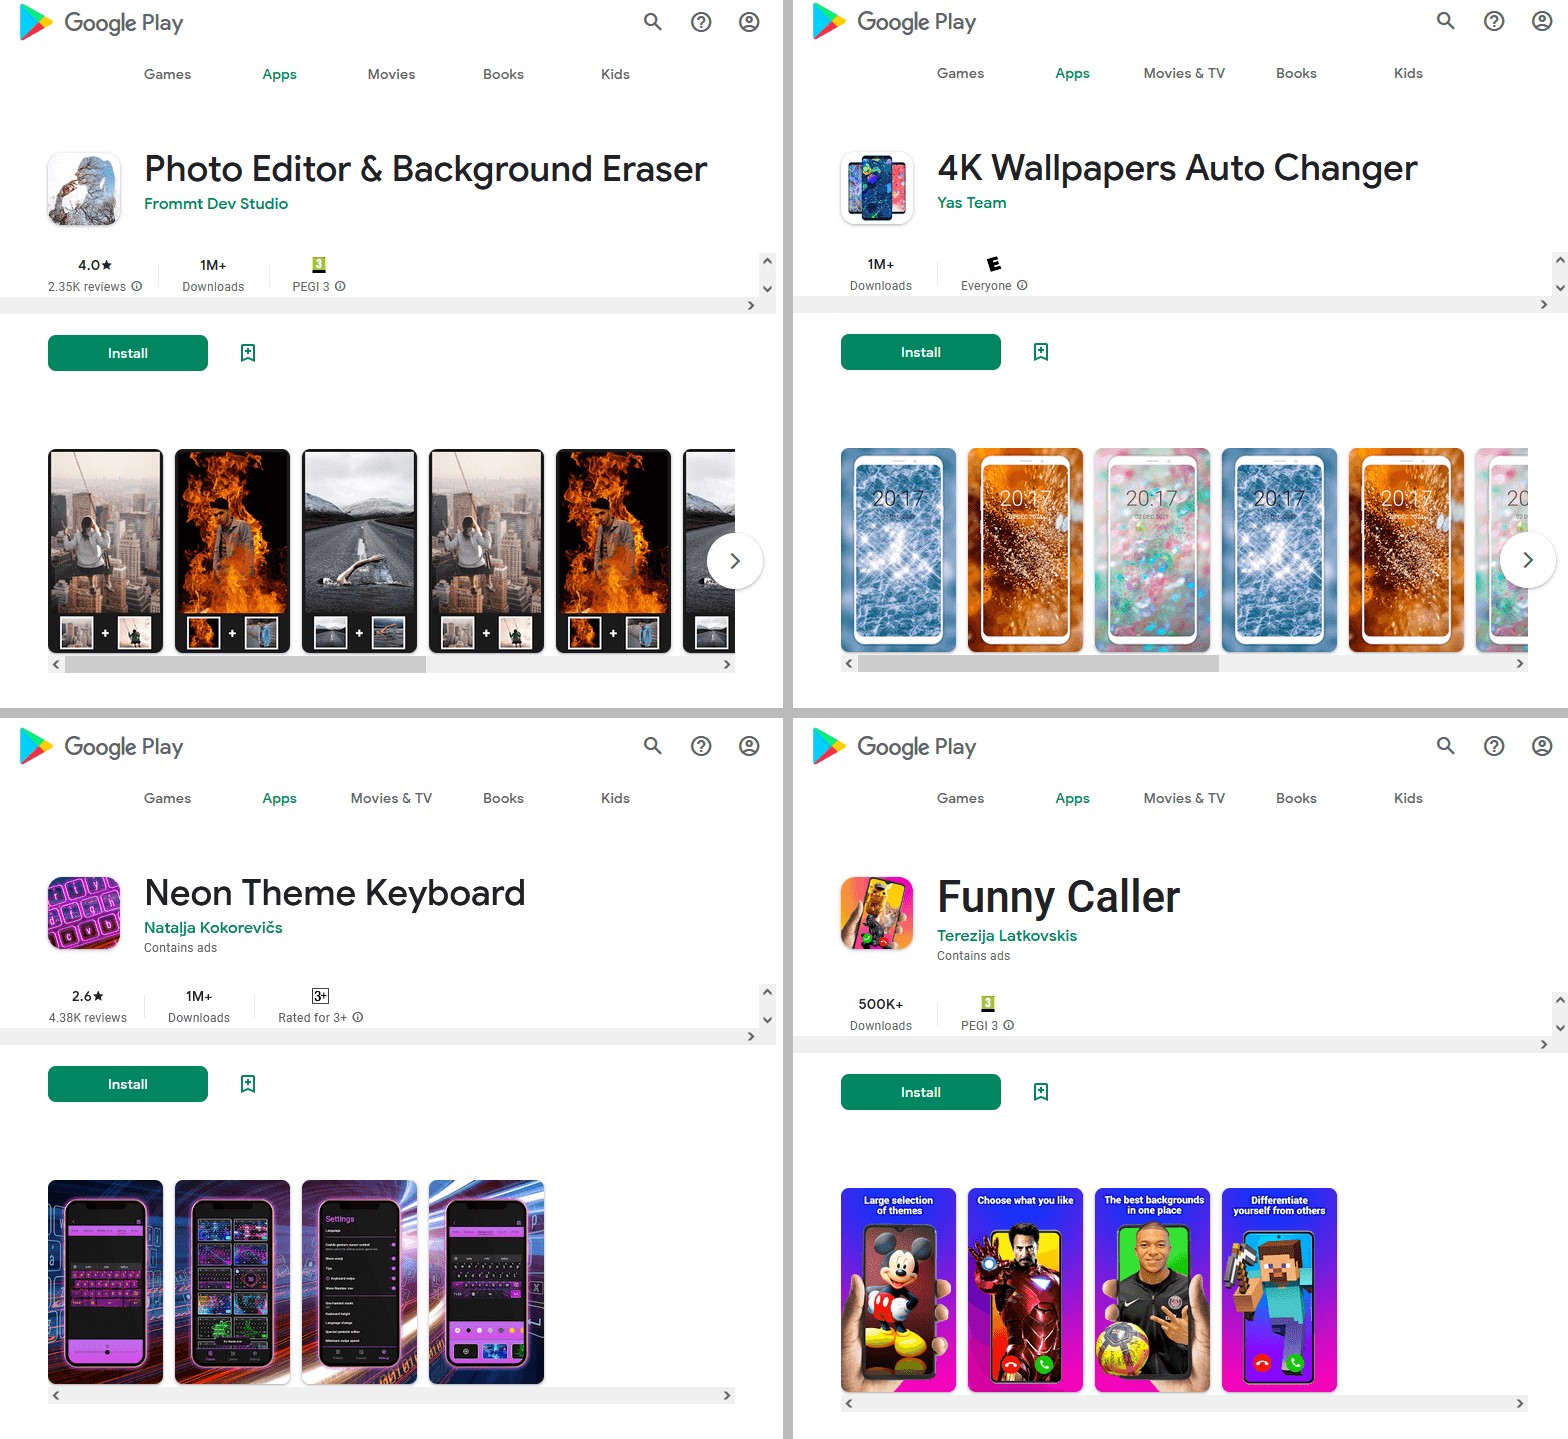This screenshot has height=1439, width=1568.
Task: Install Funny Caller
Action: click(921, 1092)
